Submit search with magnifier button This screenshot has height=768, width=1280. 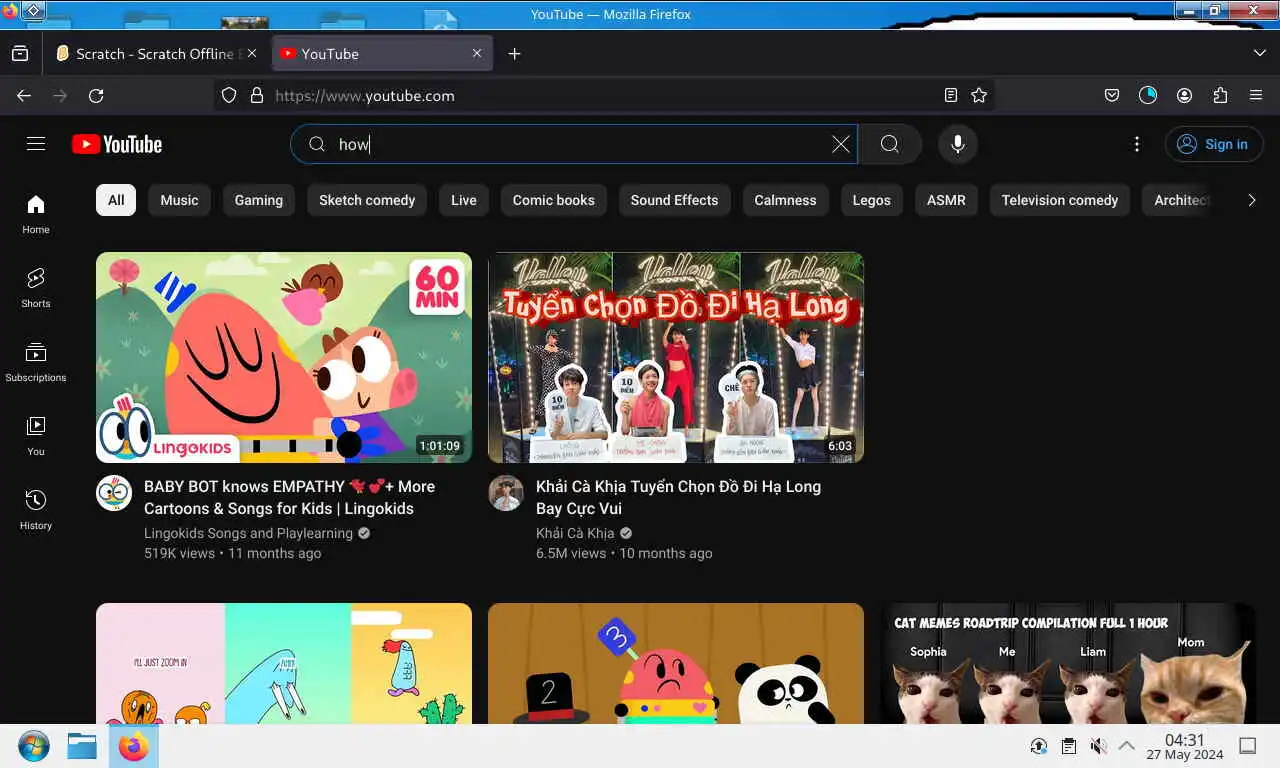[890, 144]
